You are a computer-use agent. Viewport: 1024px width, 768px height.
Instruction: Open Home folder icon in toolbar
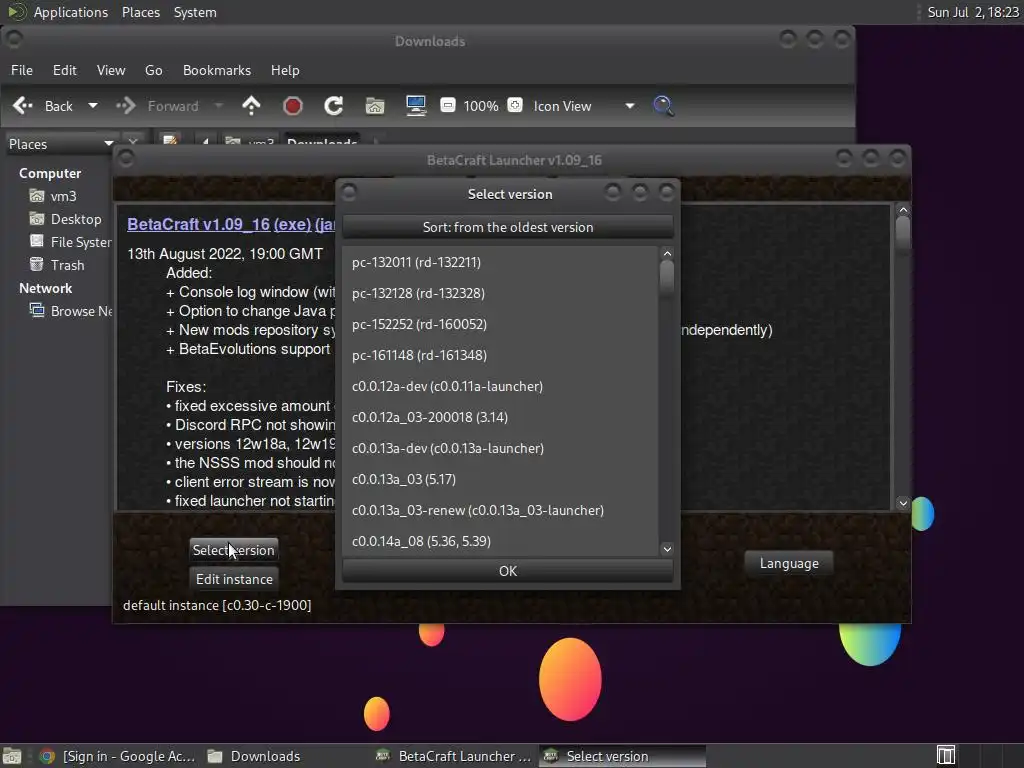375,105
